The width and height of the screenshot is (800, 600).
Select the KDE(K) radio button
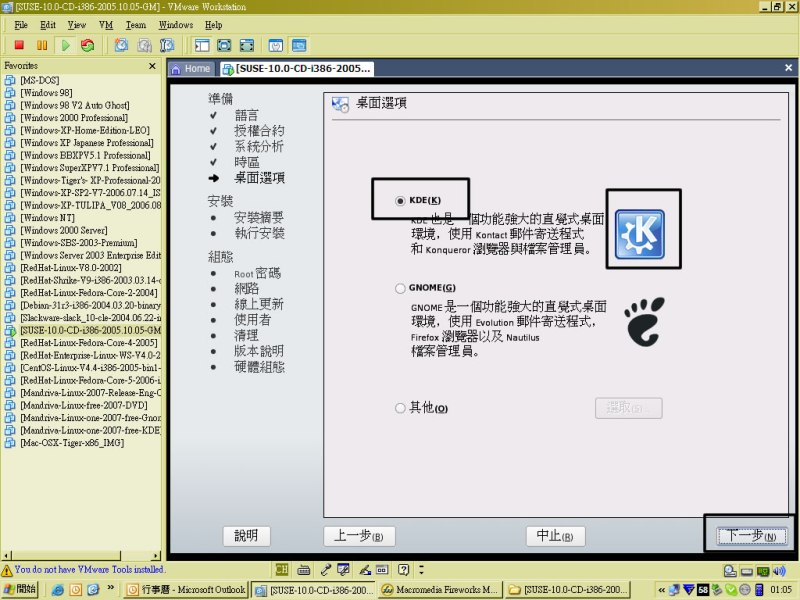click(x=400, y=201)
